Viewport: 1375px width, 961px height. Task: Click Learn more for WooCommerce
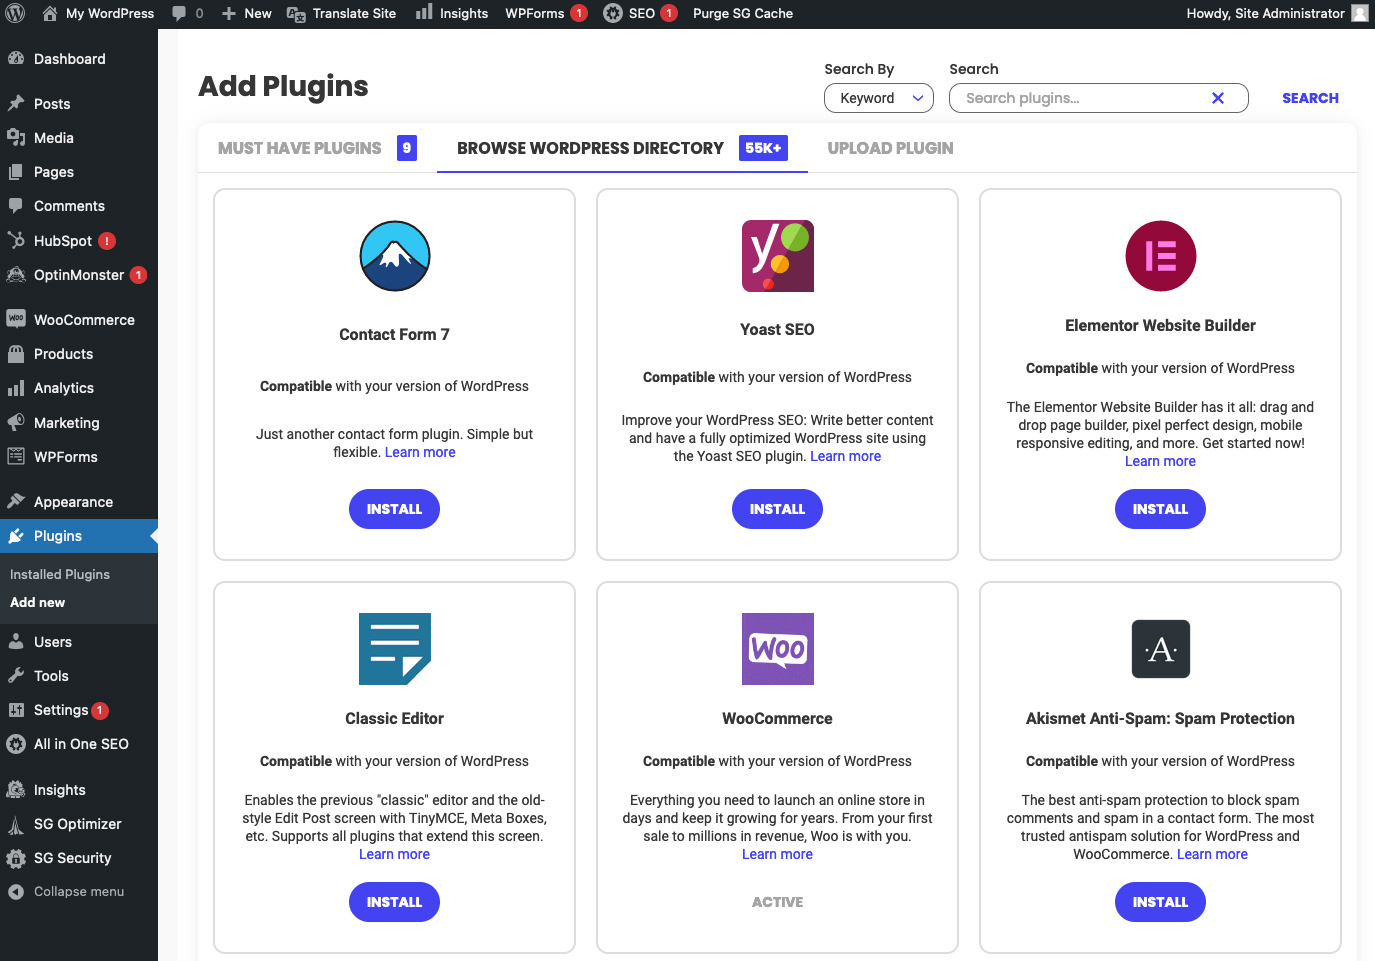tap(777, 854)
